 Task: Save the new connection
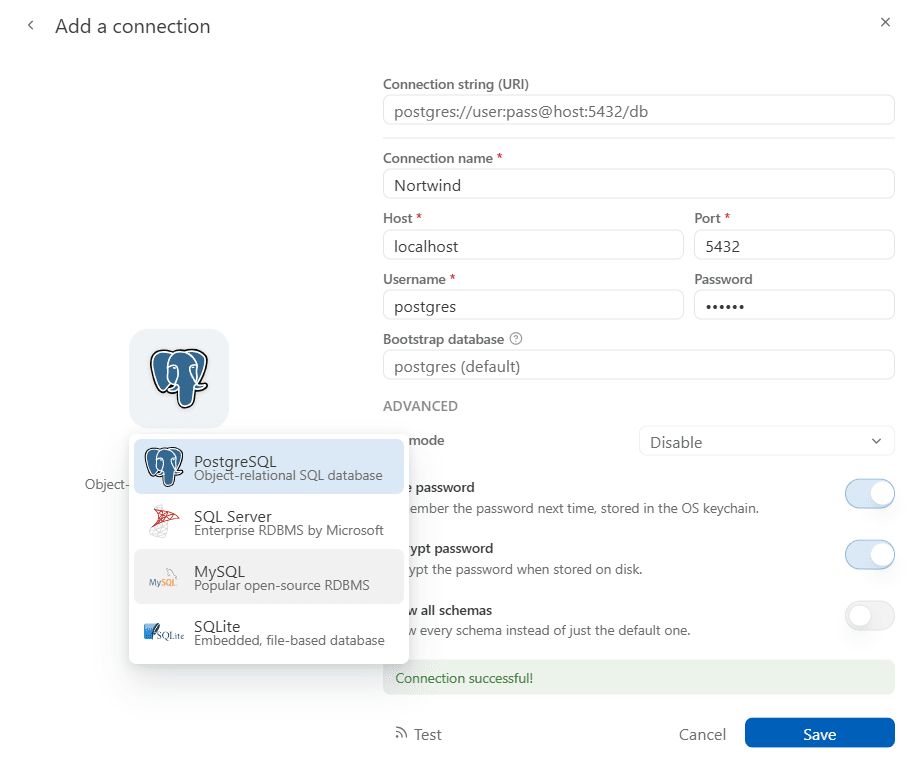coord(819,733)
